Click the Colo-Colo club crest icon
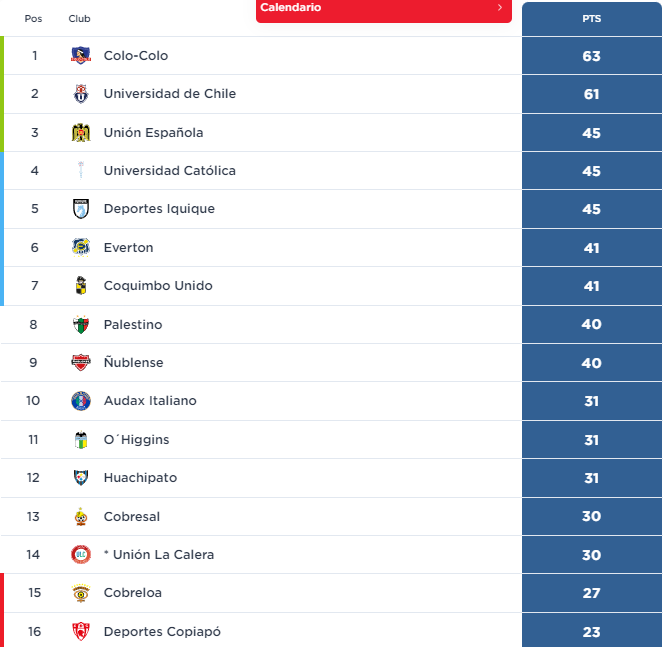Image resolution: width=663 pixels, height=647 pixels. click(81, 56)
